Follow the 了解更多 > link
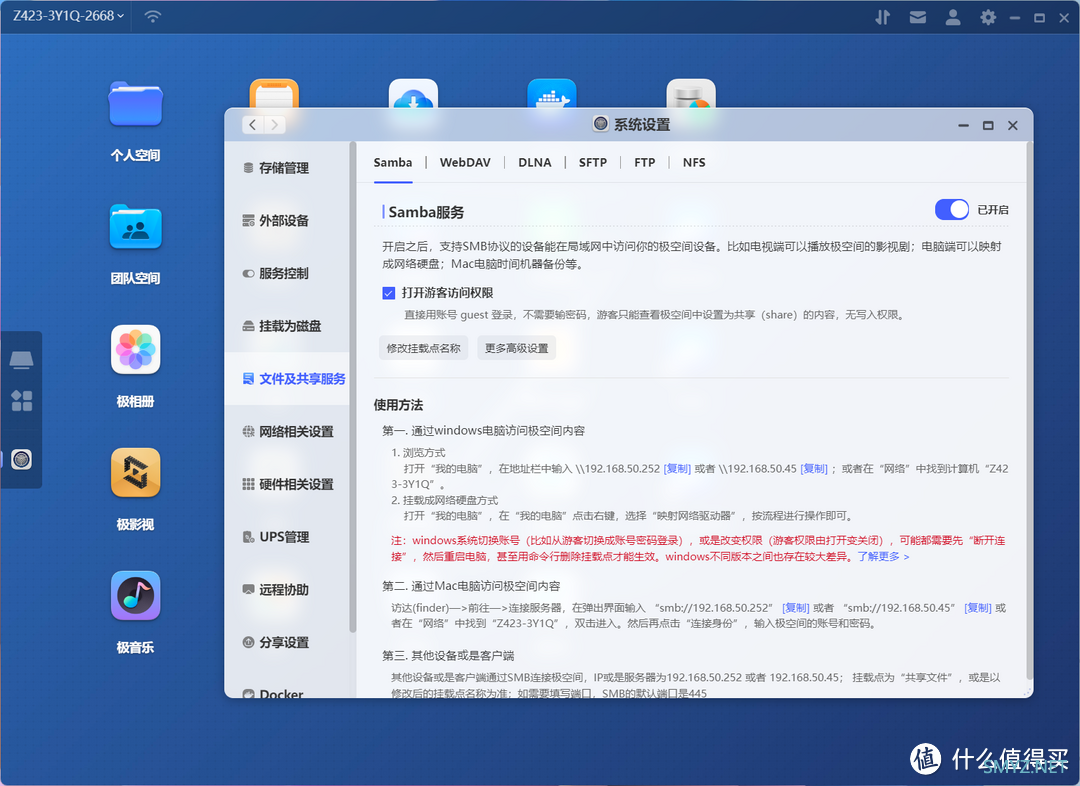Viewport: 1080px width, 786px height. click(883, 557)
